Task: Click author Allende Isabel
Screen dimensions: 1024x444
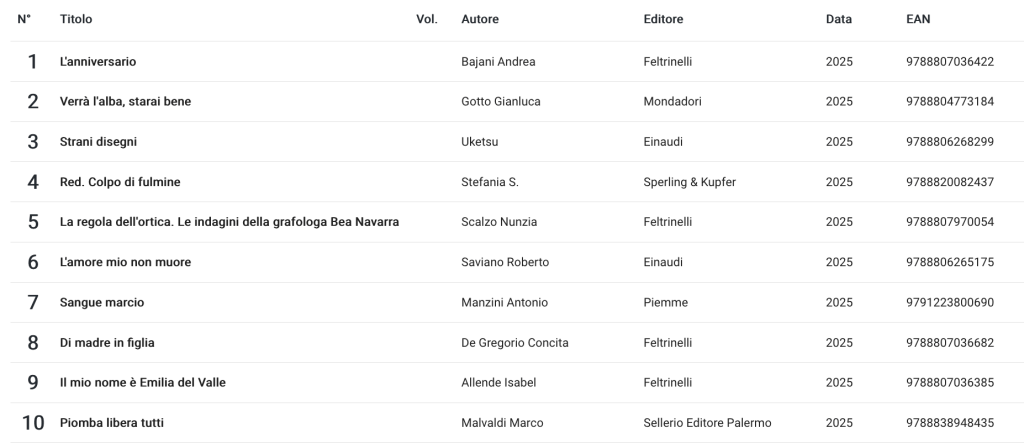Action: [498, 383]
